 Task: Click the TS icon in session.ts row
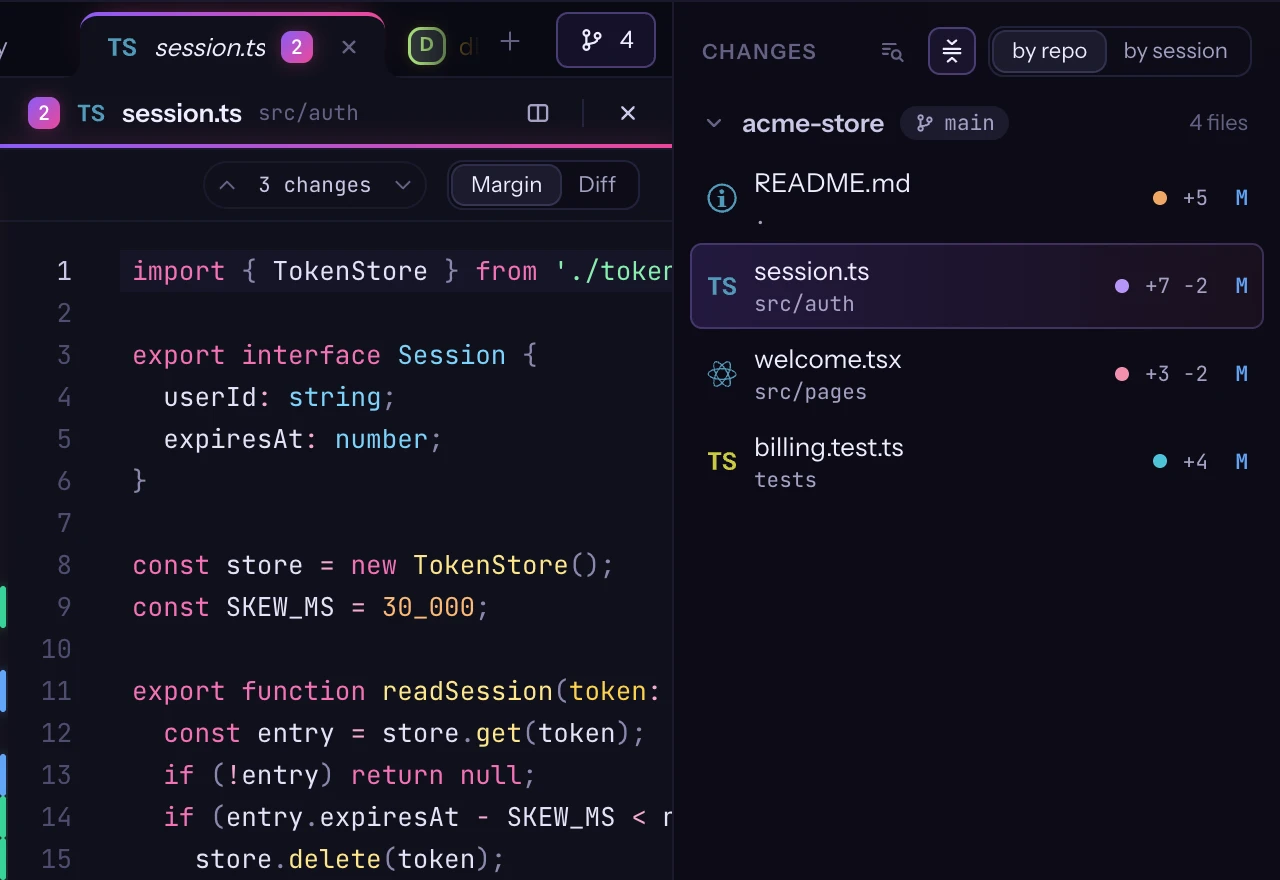tap(722, 287)
